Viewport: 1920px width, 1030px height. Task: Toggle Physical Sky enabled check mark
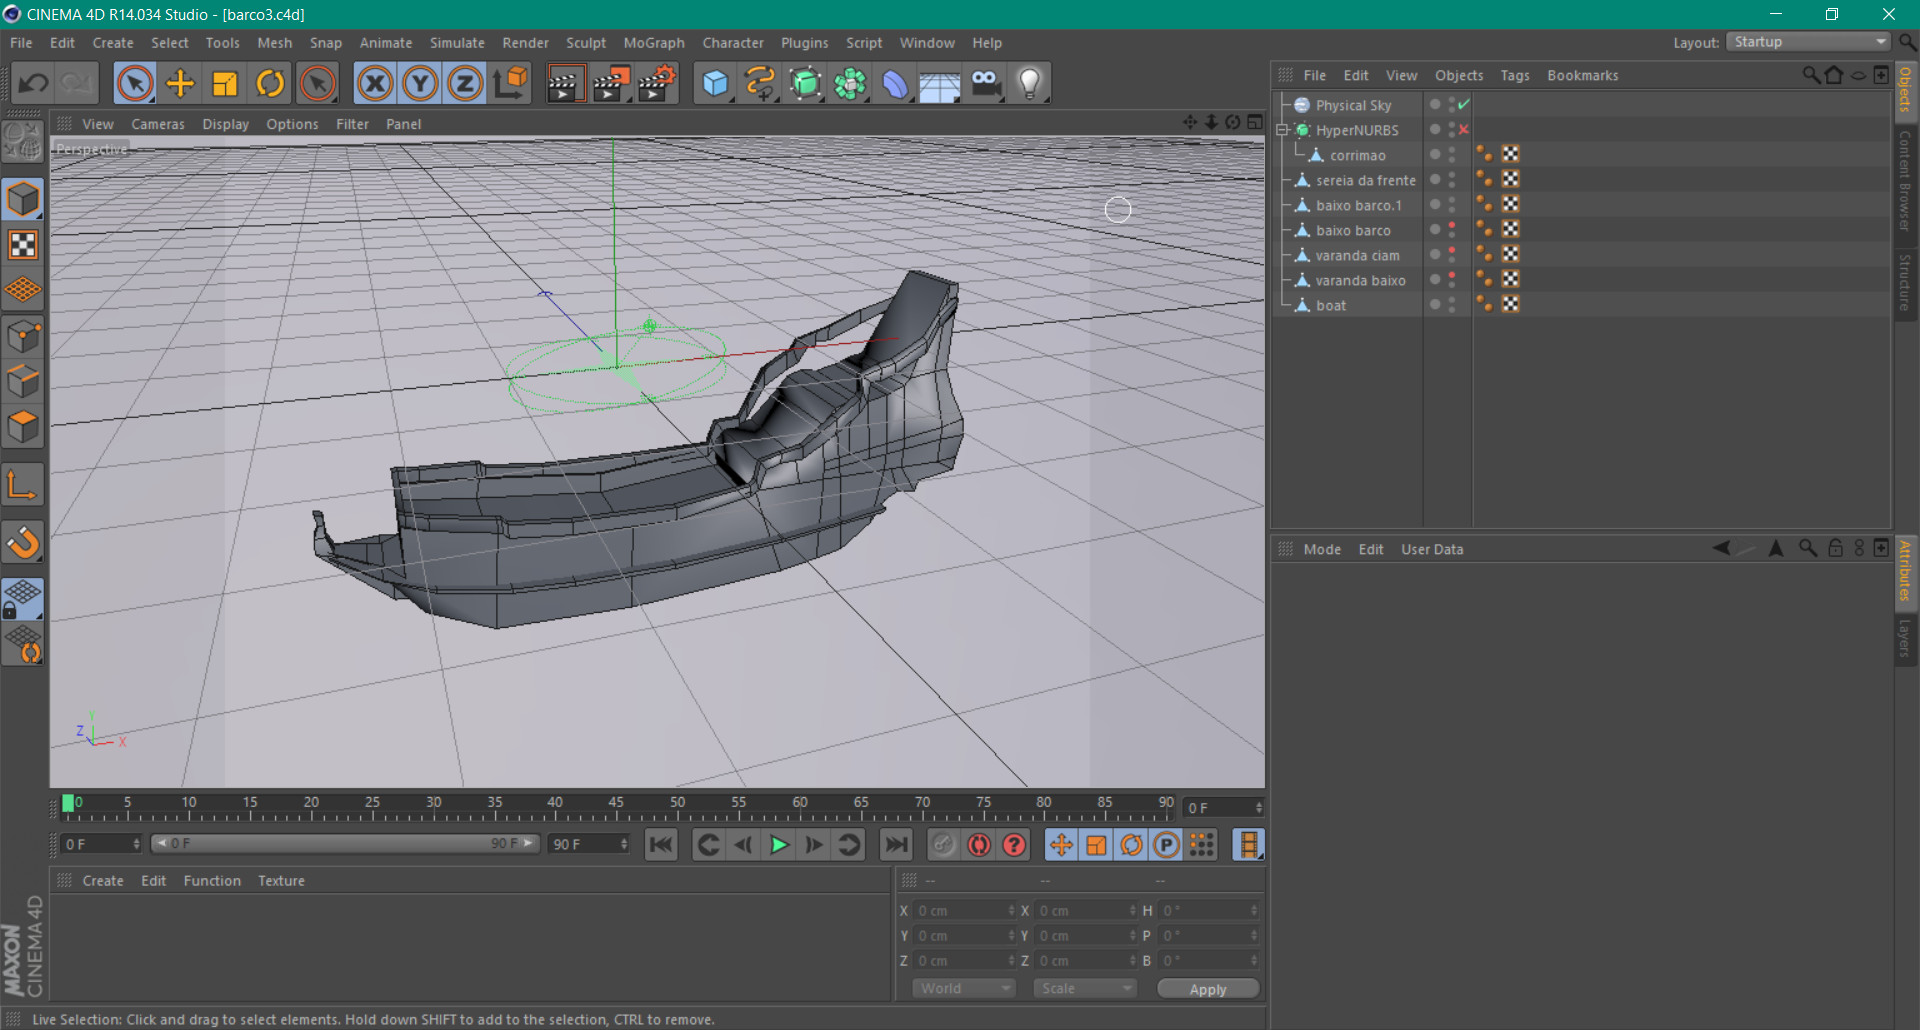pos(1464,104)
